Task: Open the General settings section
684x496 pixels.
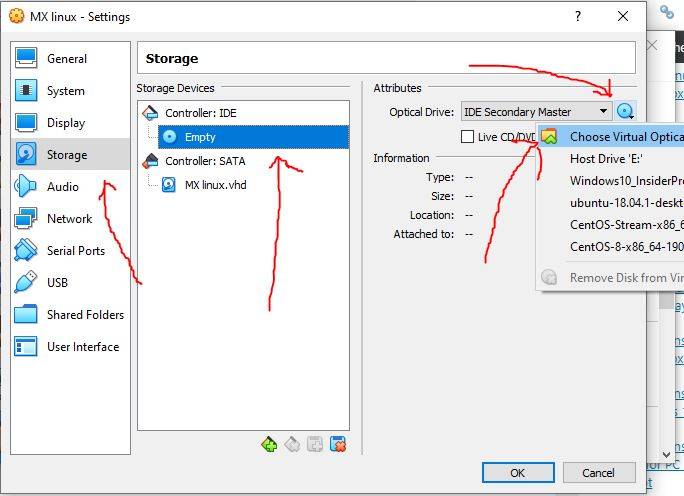Action: [67, 59]
